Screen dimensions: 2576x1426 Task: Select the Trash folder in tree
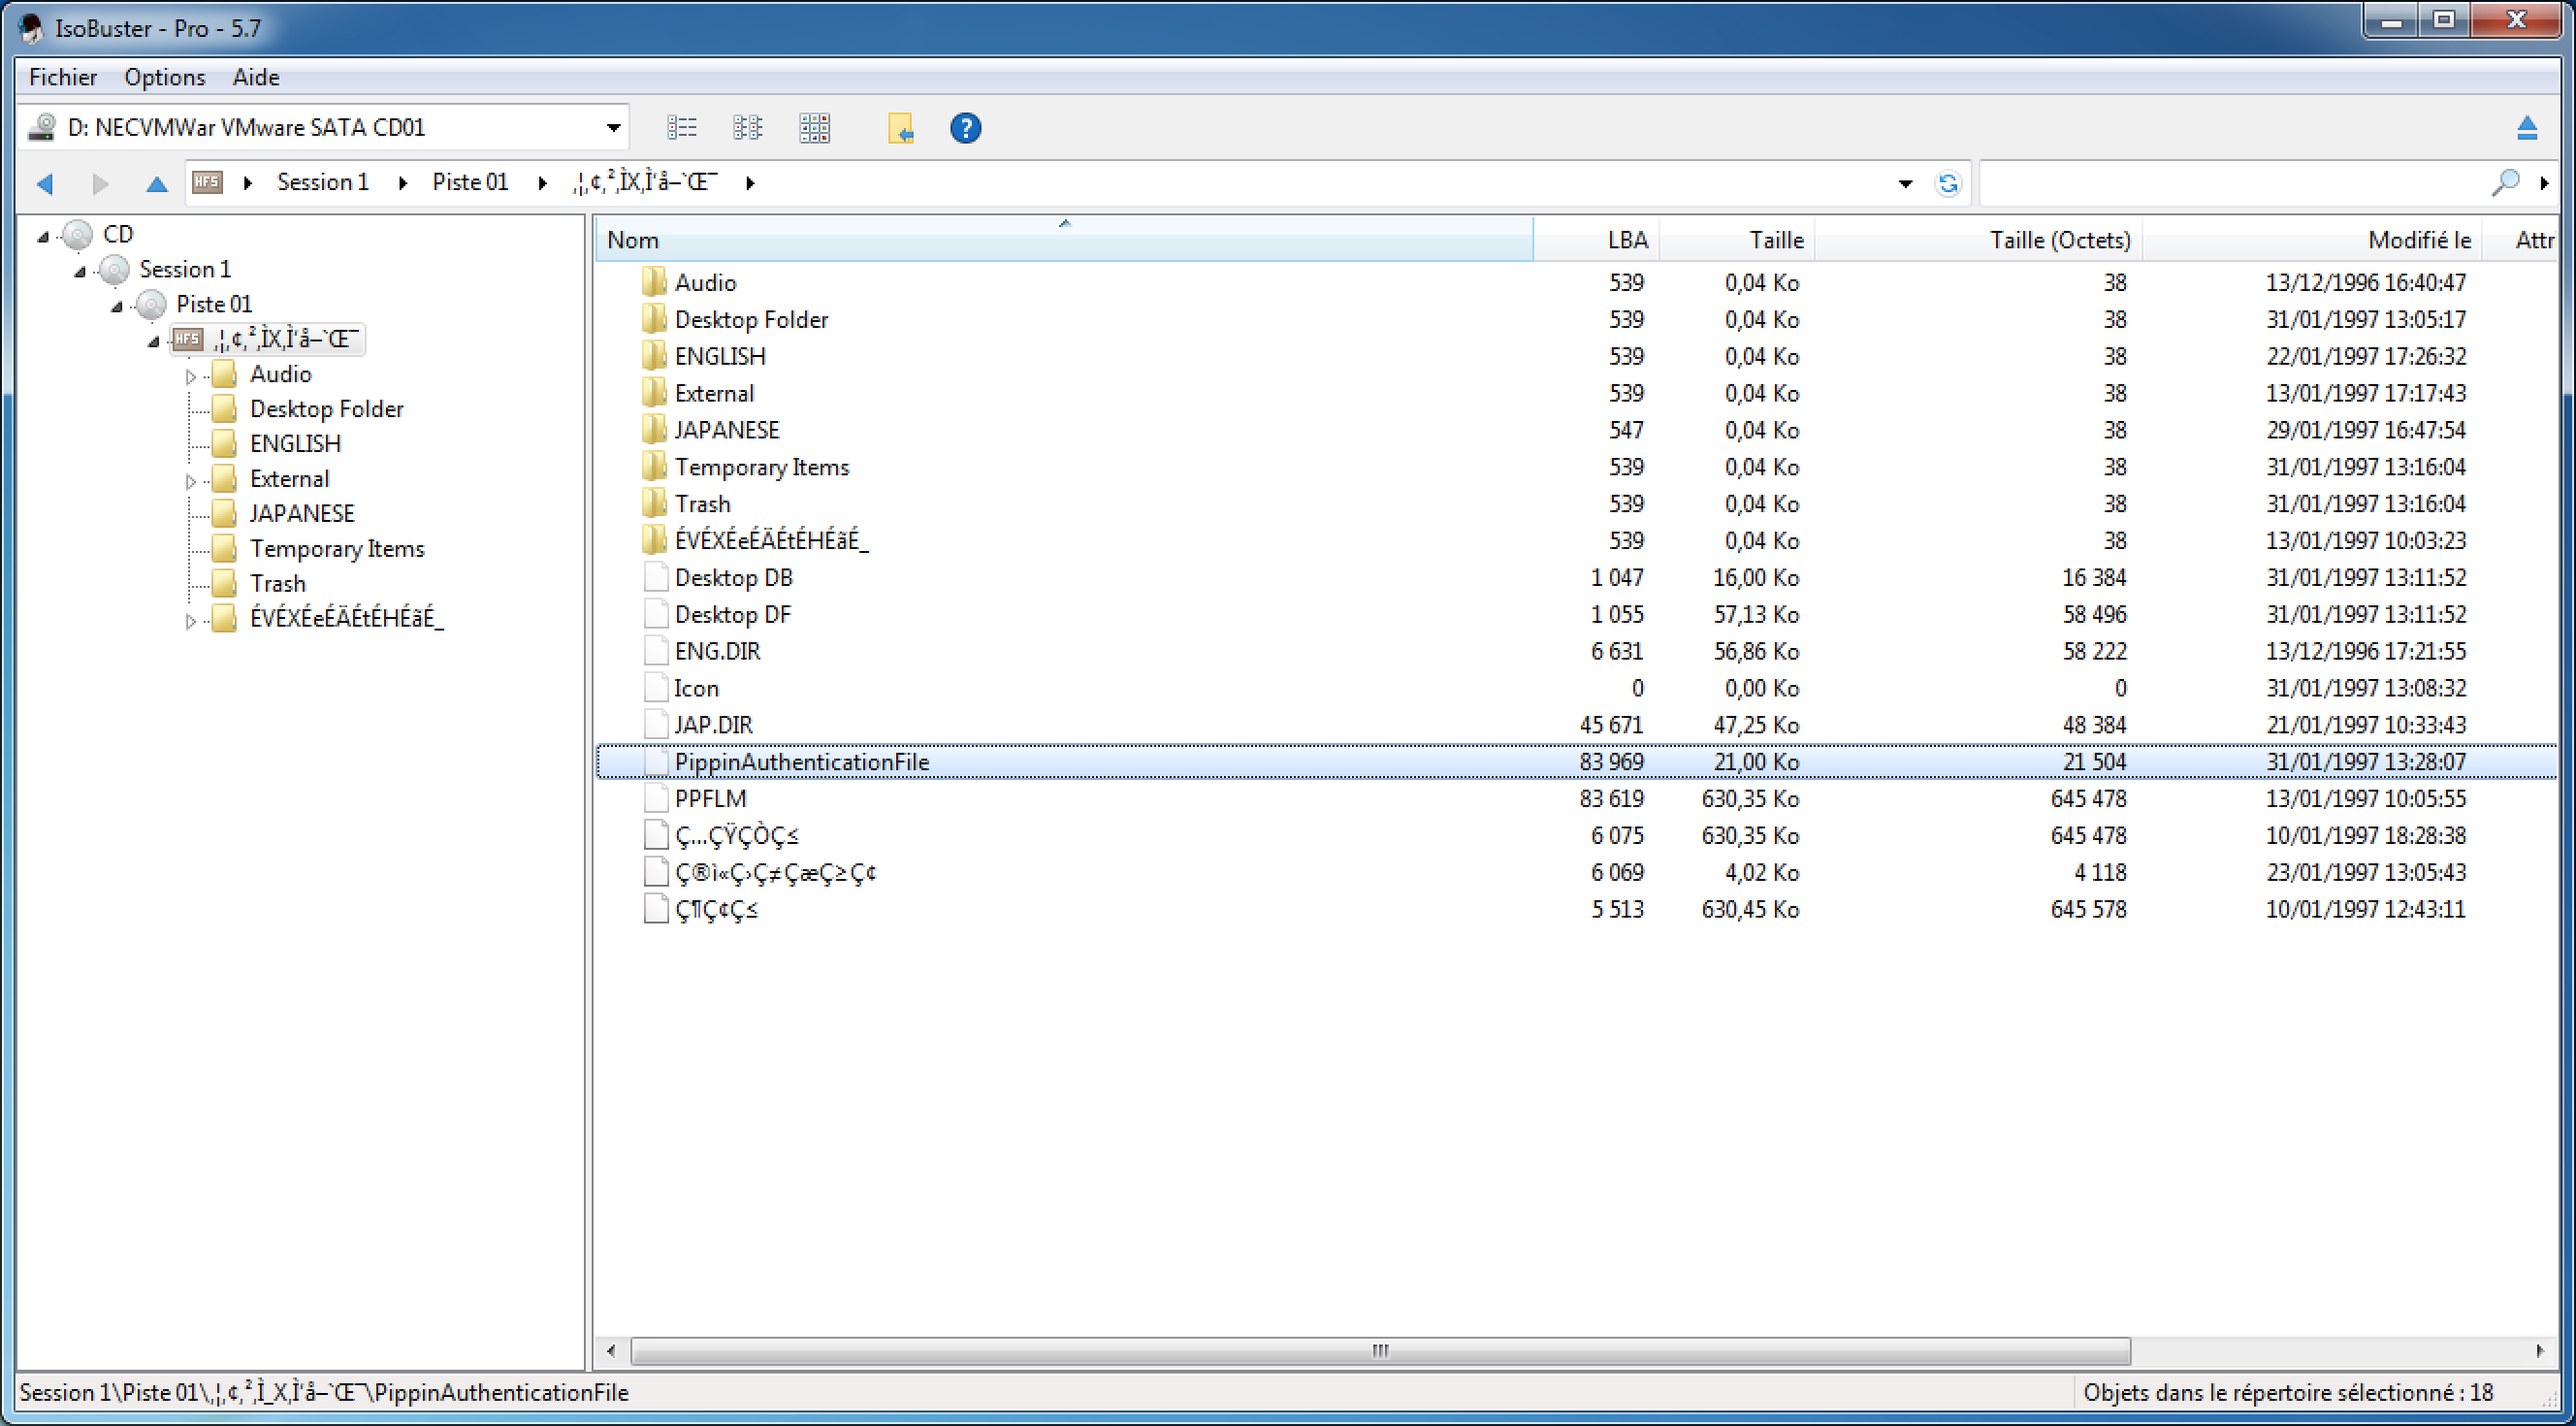coord(278,583)
